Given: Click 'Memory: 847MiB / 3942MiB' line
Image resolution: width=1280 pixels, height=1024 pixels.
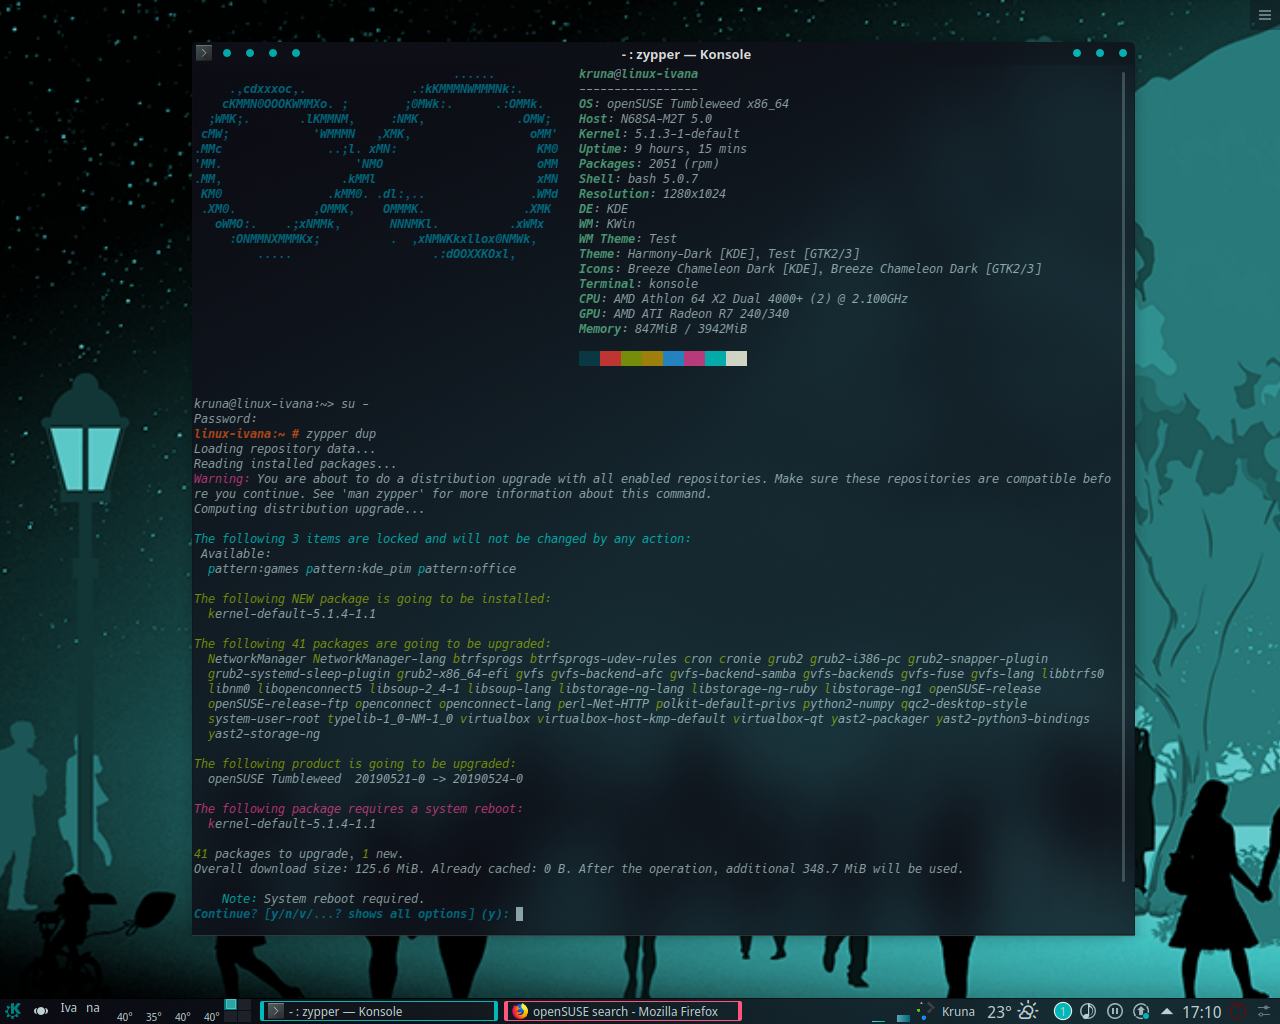Looking at the screenshot, I should (663, 329).
